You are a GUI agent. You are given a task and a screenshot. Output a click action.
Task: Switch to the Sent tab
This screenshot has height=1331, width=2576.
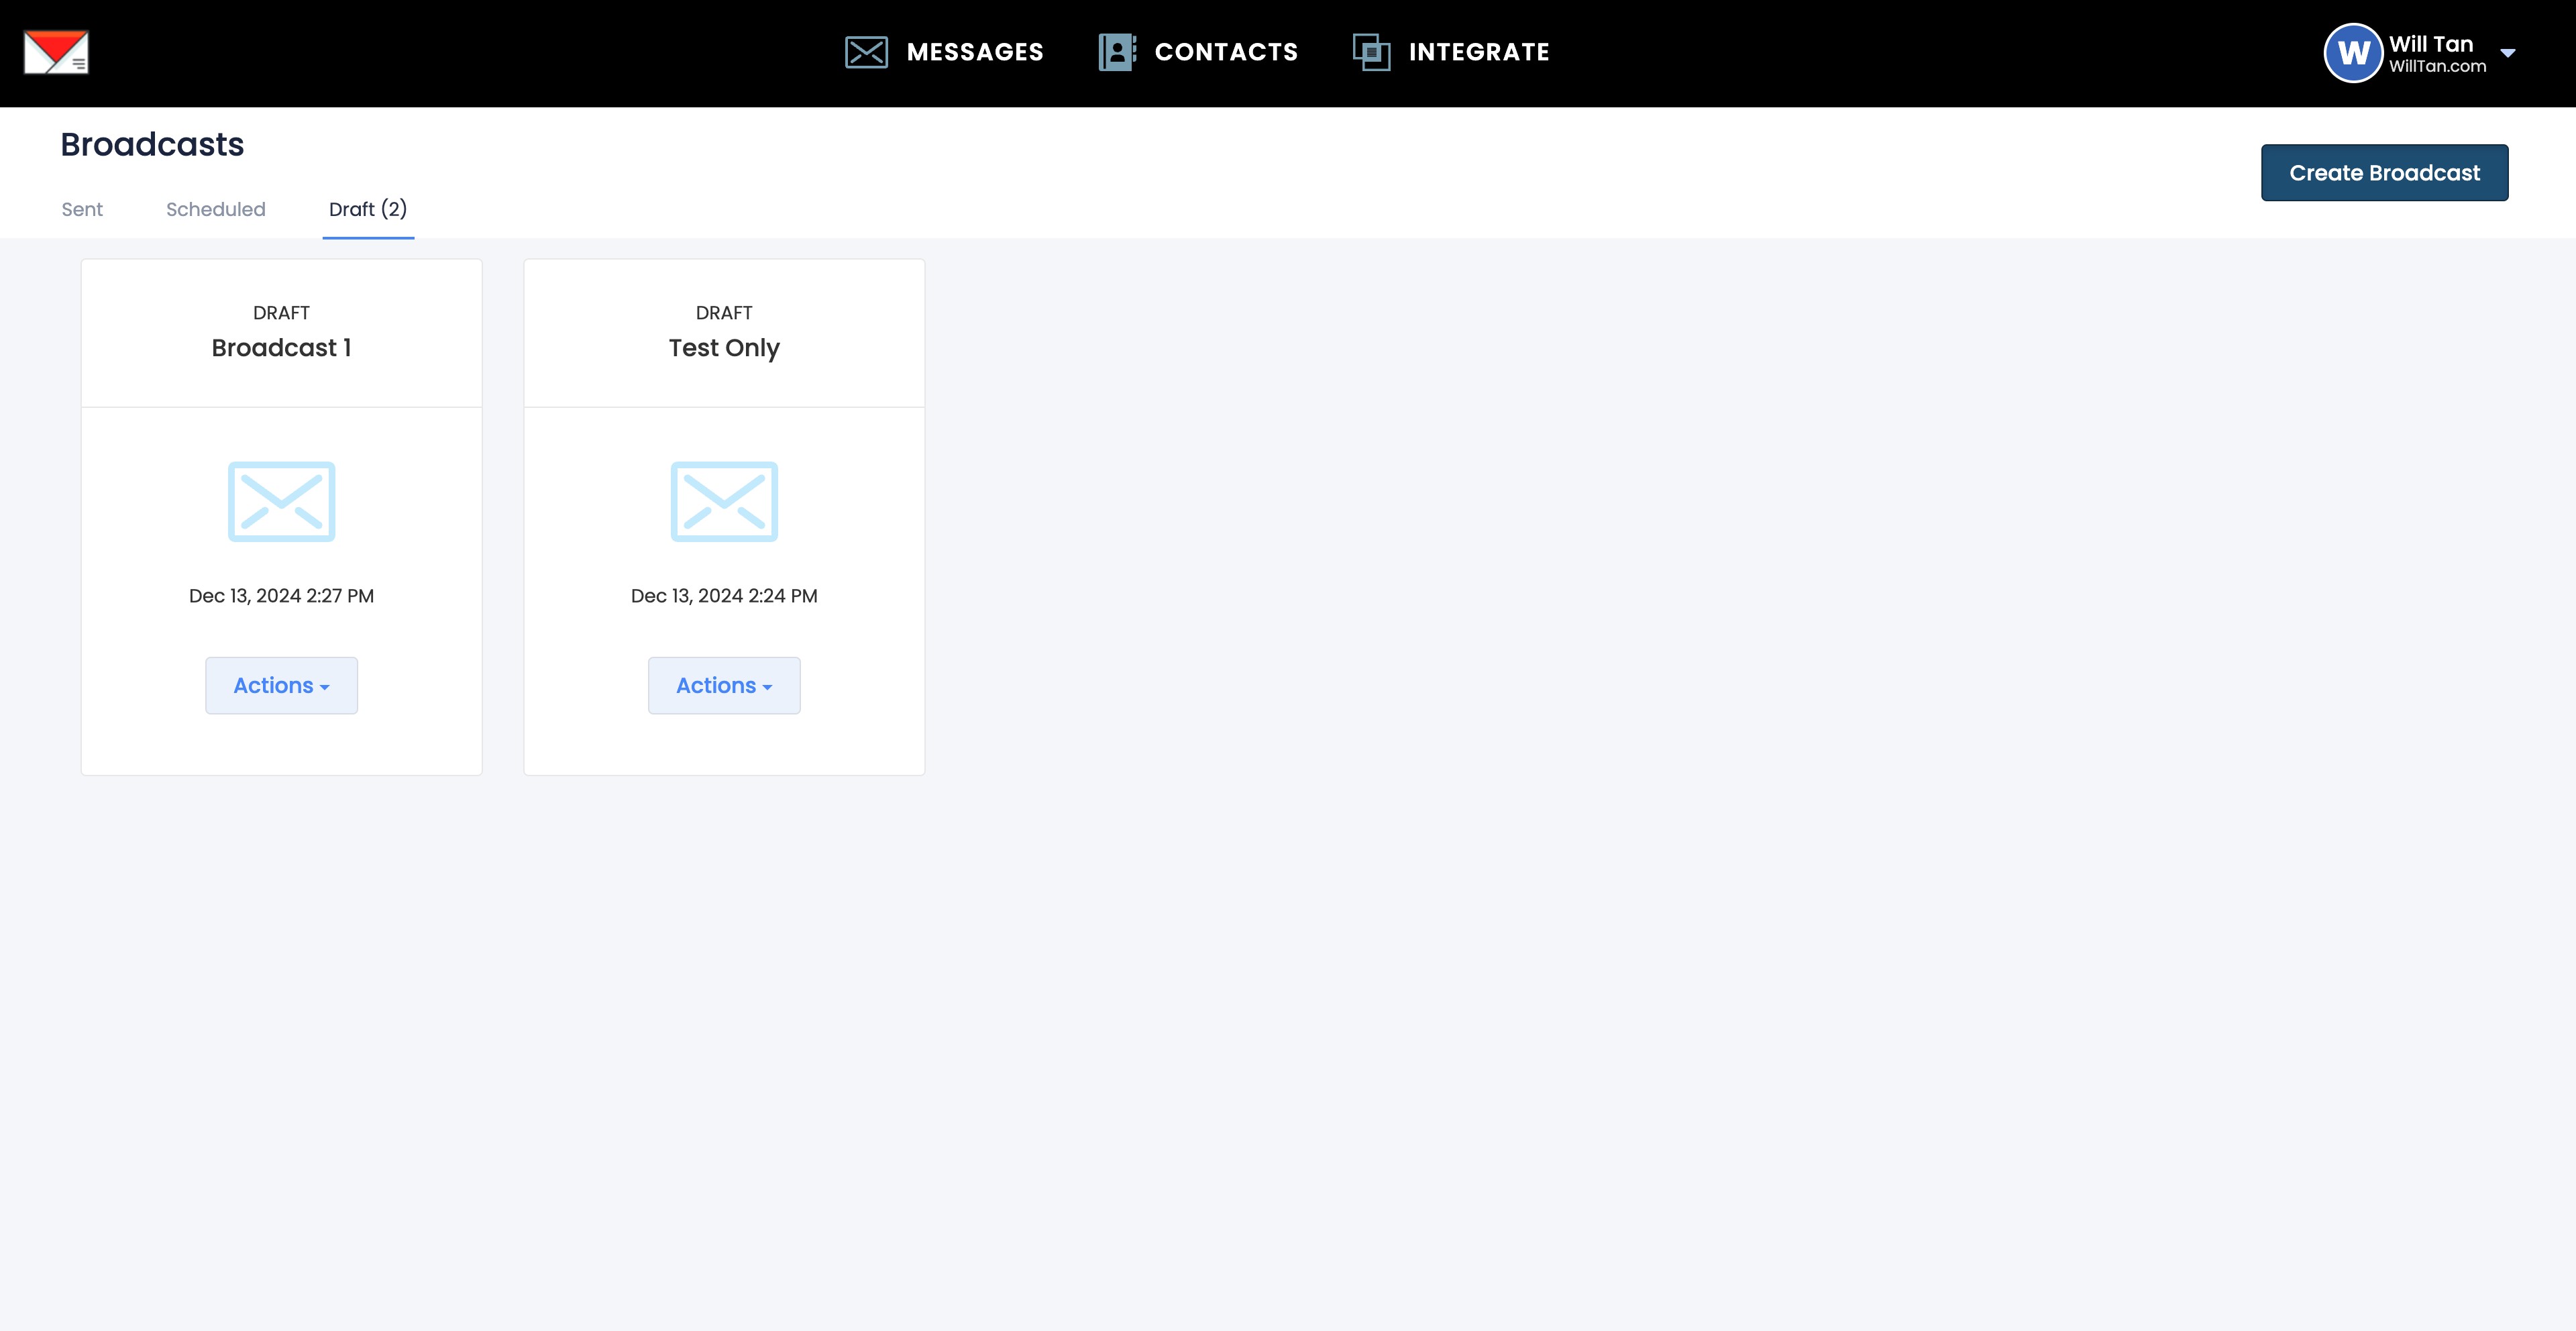click(x=81, y=209)
